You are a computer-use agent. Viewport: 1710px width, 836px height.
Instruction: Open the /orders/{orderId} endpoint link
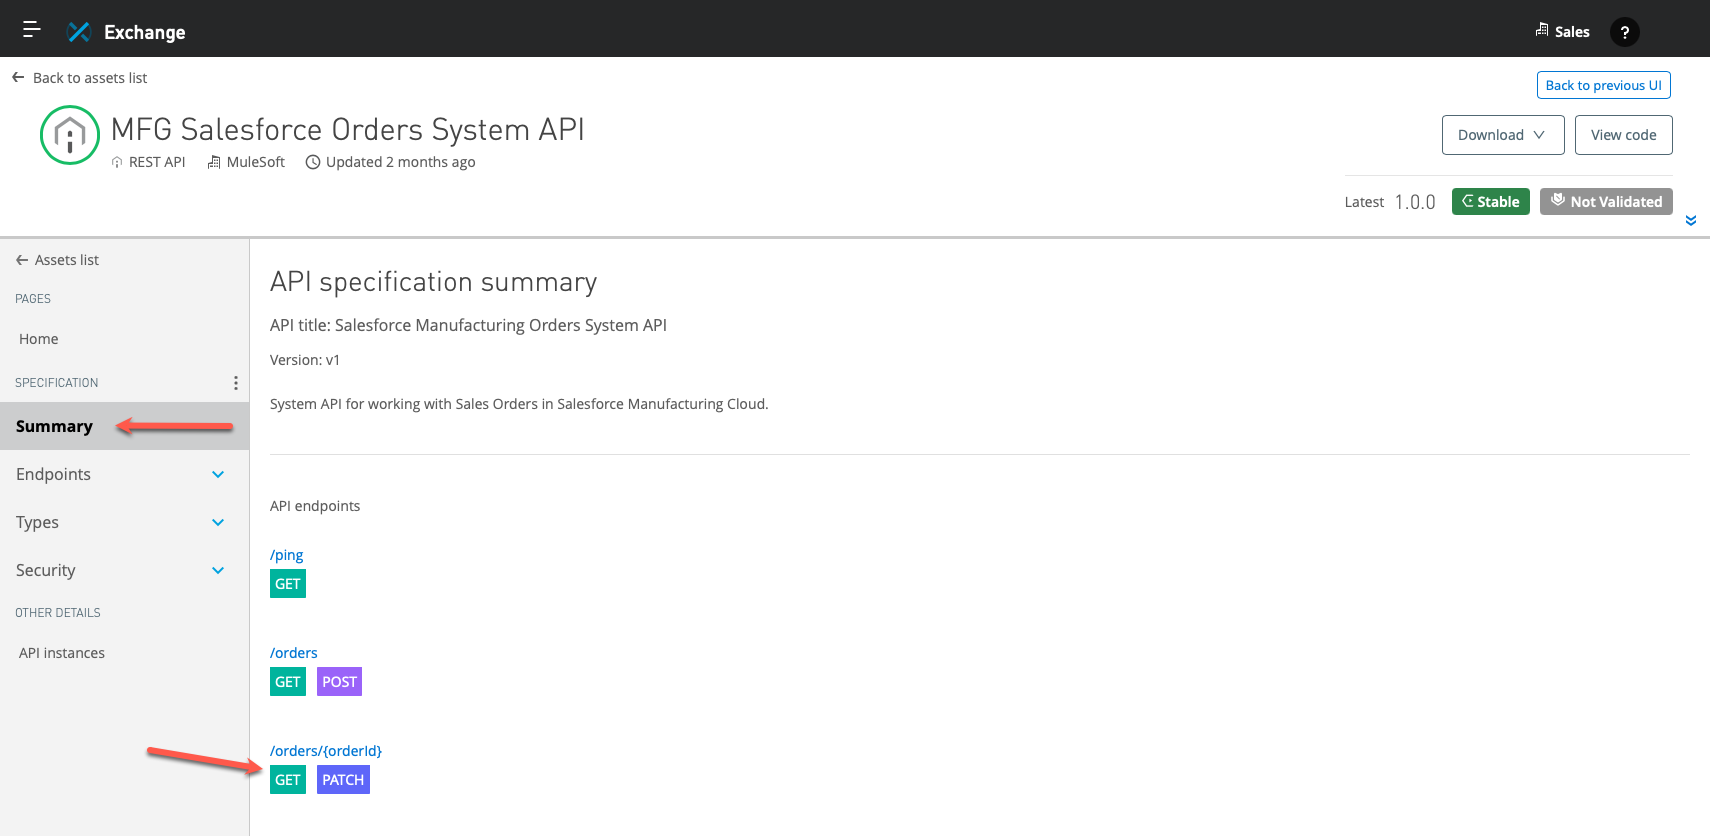tap(326, 751)
